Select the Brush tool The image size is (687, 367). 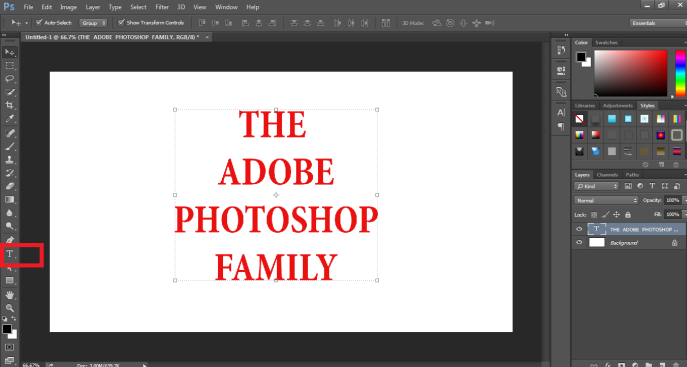pos(10,146)
